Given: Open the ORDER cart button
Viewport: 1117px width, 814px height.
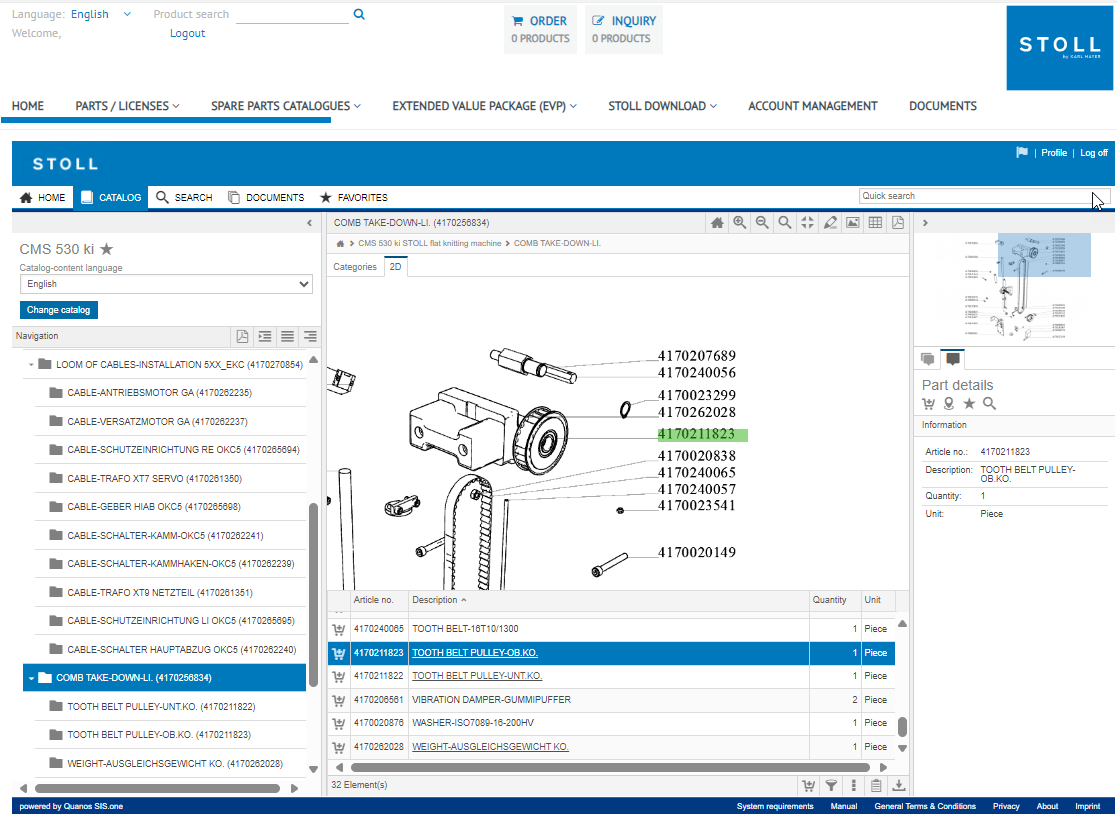Looking at the screenshot, I should [540, 29].
